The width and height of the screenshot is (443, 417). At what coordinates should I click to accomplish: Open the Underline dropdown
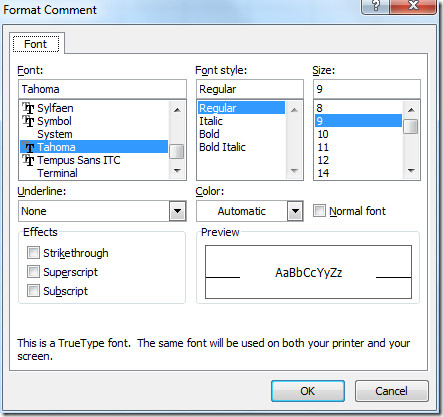[178, 211]
